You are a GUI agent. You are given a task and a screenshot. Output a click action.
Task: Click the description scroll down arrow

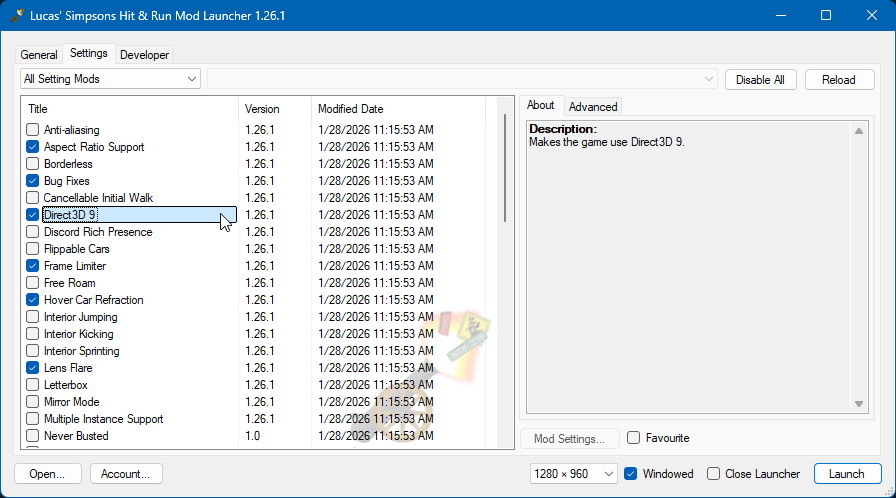click(x=858, y=404)
